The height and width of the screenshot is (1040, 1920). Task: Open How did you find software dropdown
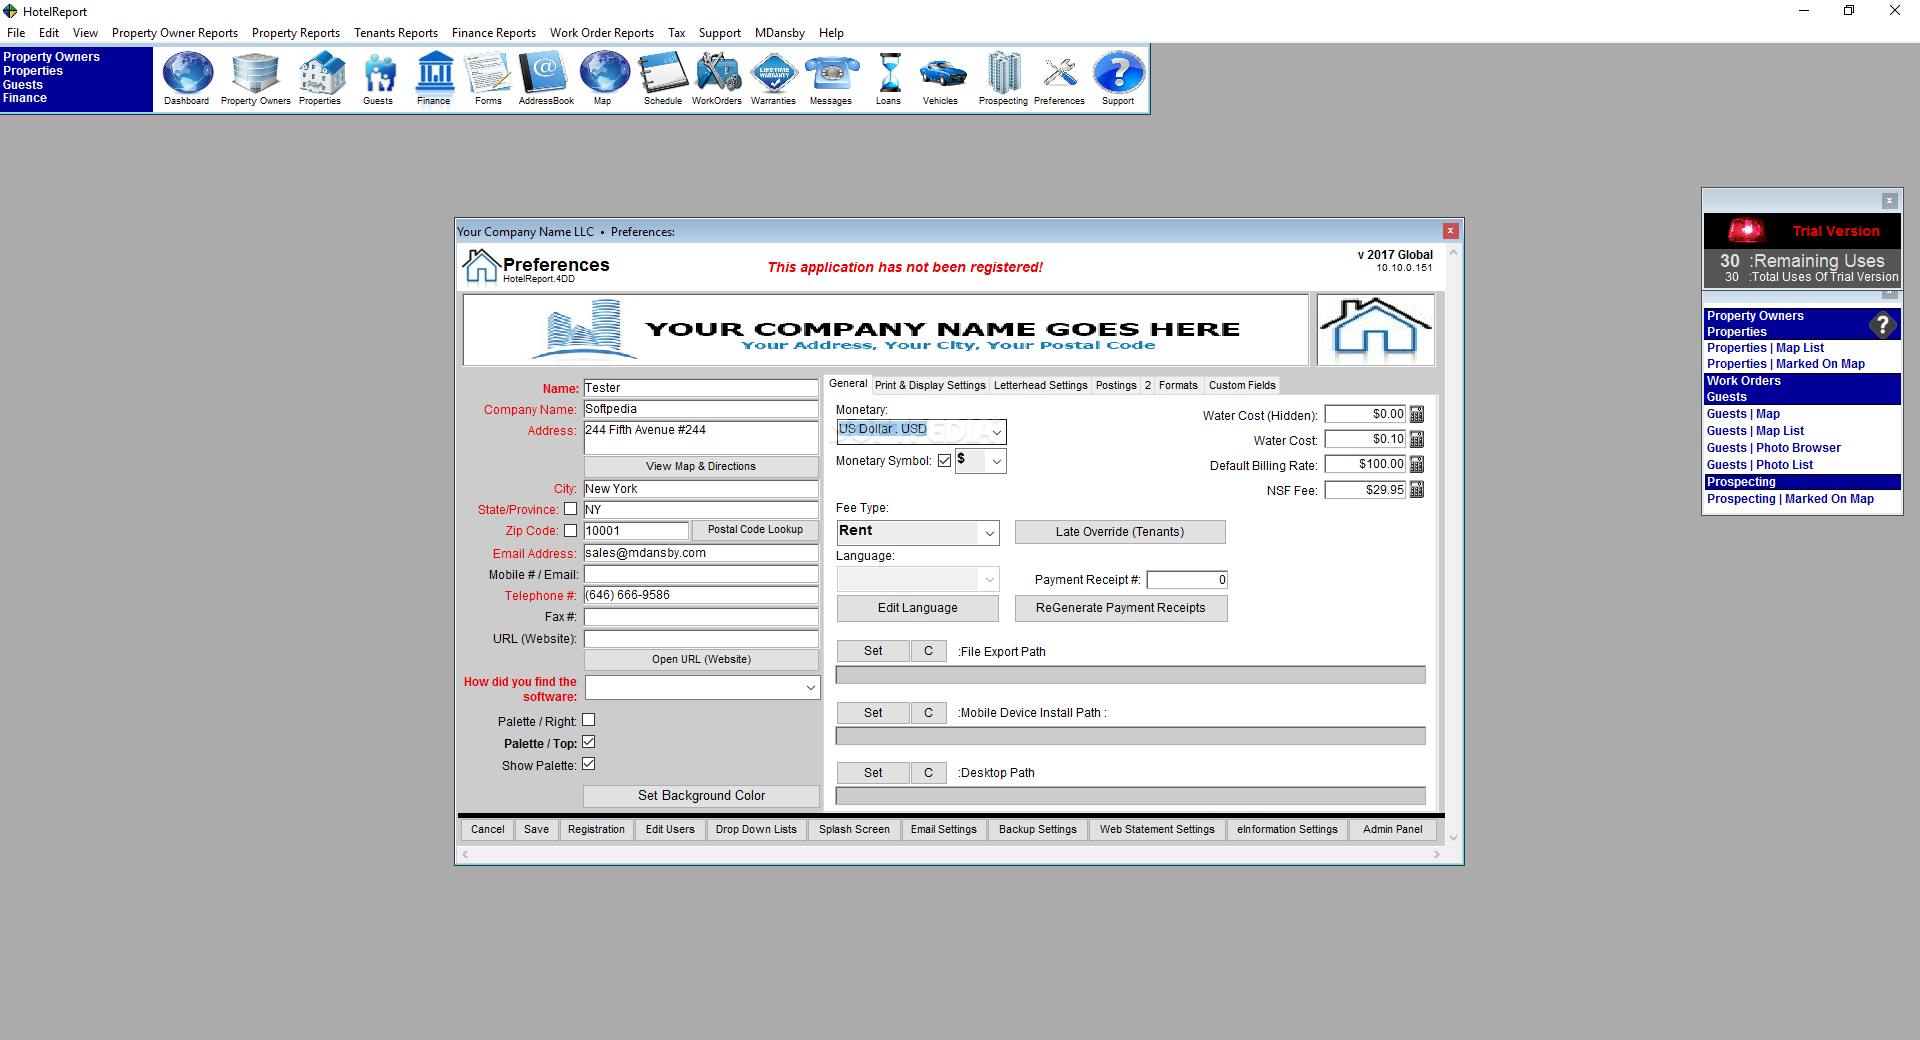tap(702, 688)
